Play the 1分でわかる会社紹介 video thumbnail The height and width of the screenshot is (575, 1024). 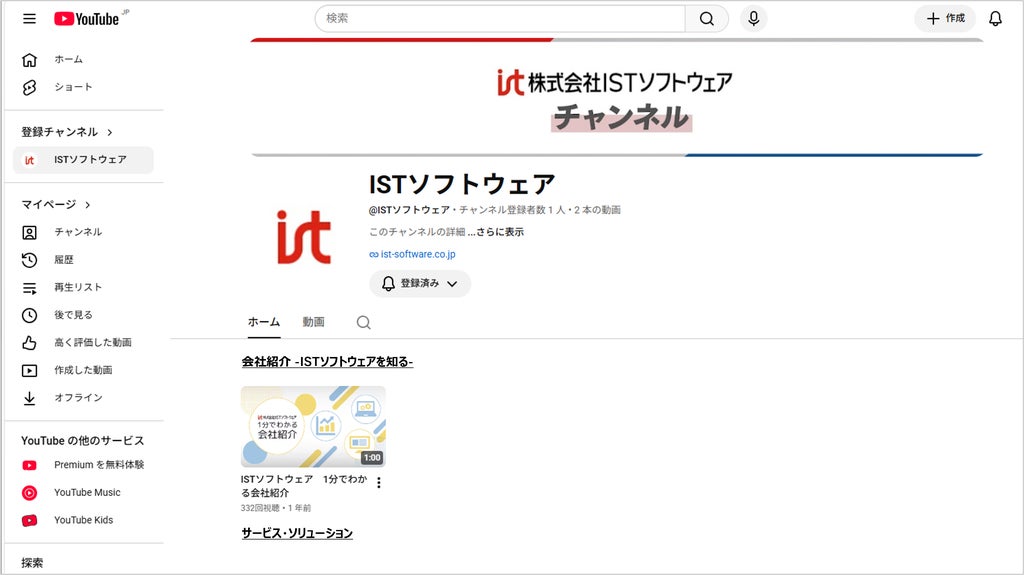point(313,427)
